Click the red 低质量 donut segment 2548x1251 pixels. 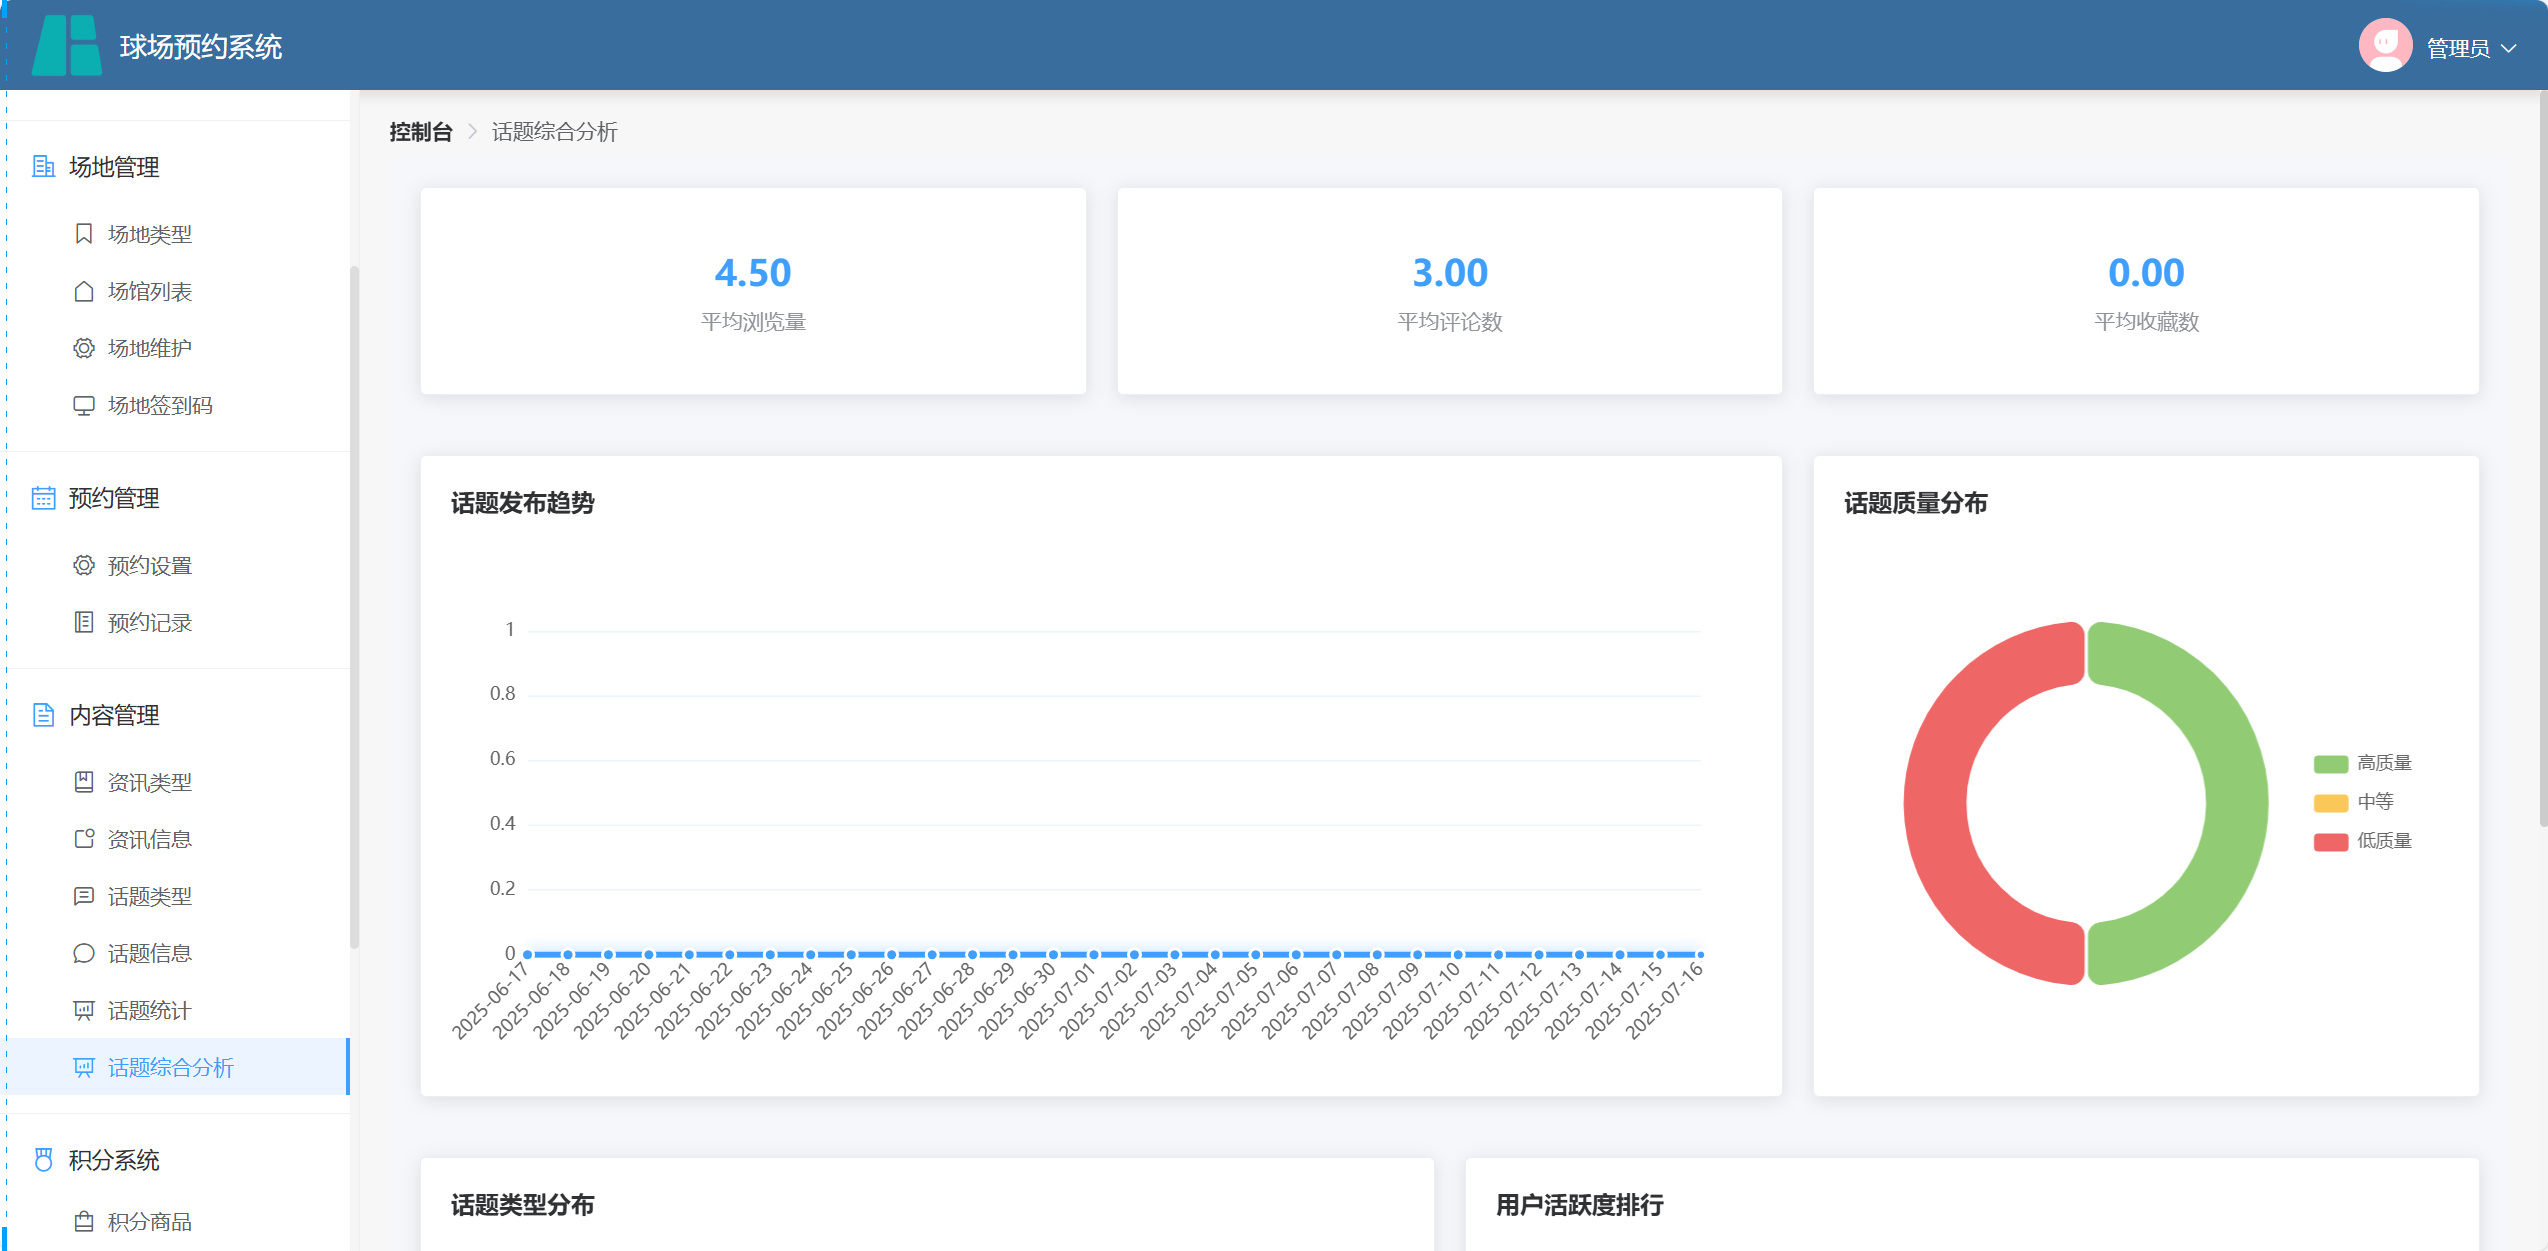[x=1936, y=803]
